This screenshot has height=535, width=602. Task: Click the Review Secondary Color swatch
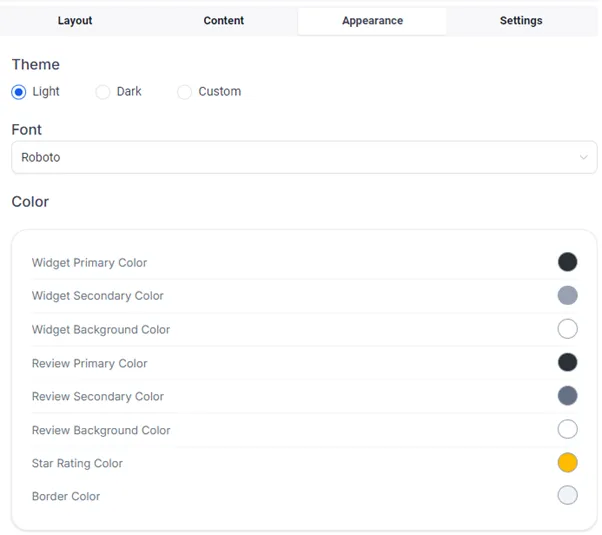(567, 396)
